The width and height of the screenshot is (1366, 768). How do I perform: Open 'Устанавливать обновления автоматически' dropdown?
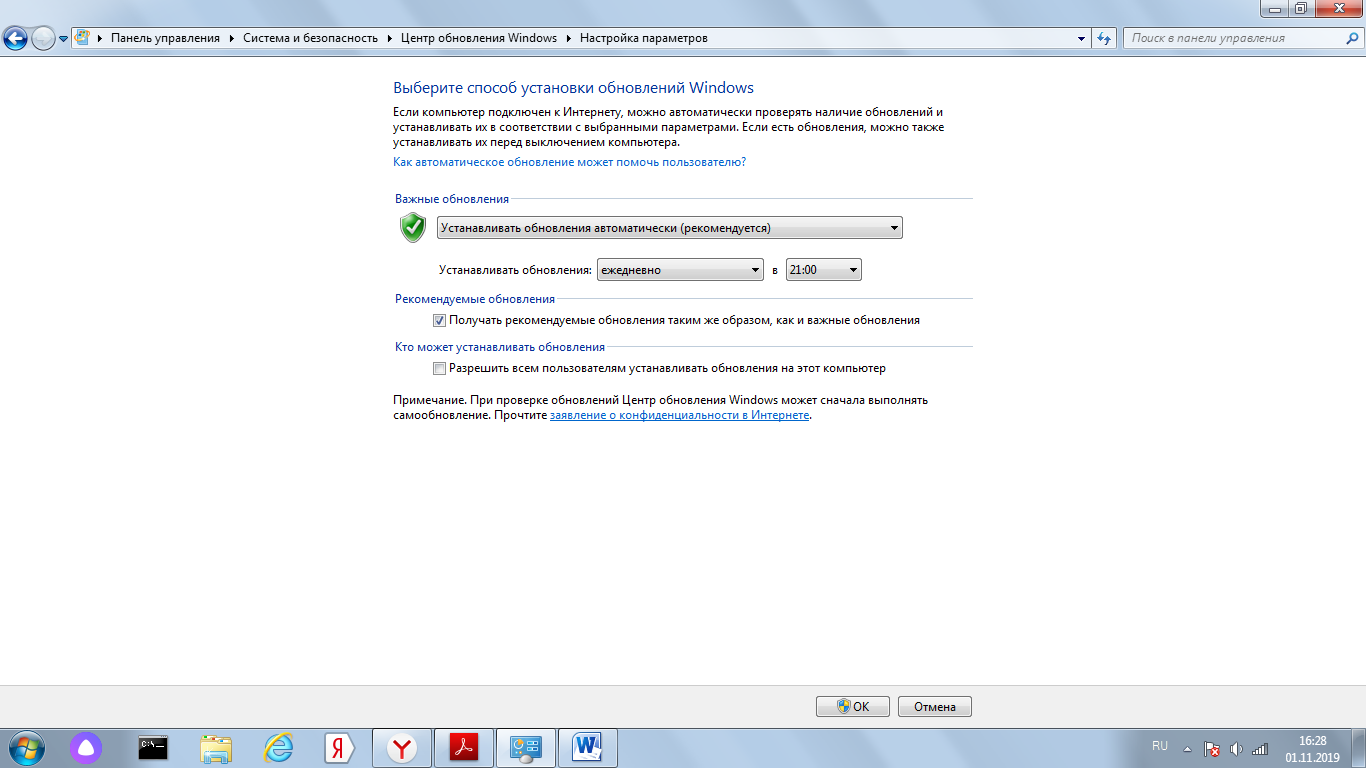tap(670, 228)
